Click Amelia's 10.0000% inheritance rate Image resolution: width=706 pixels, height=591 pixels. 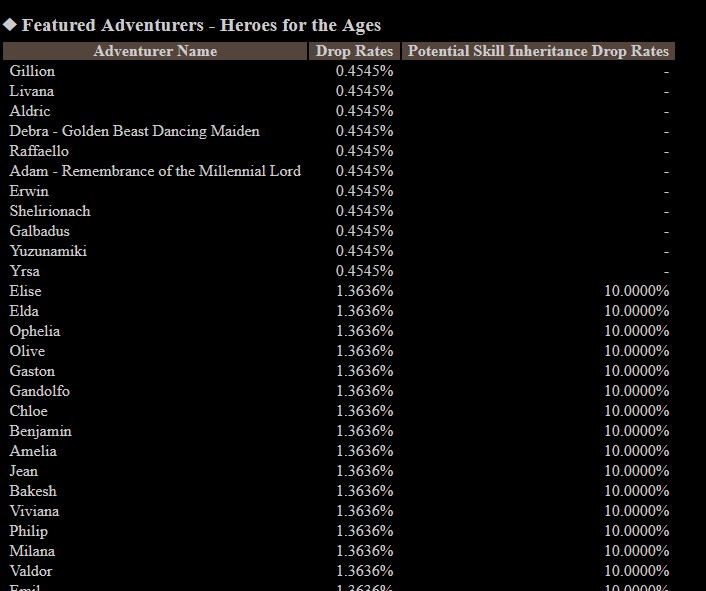[637, 451]
